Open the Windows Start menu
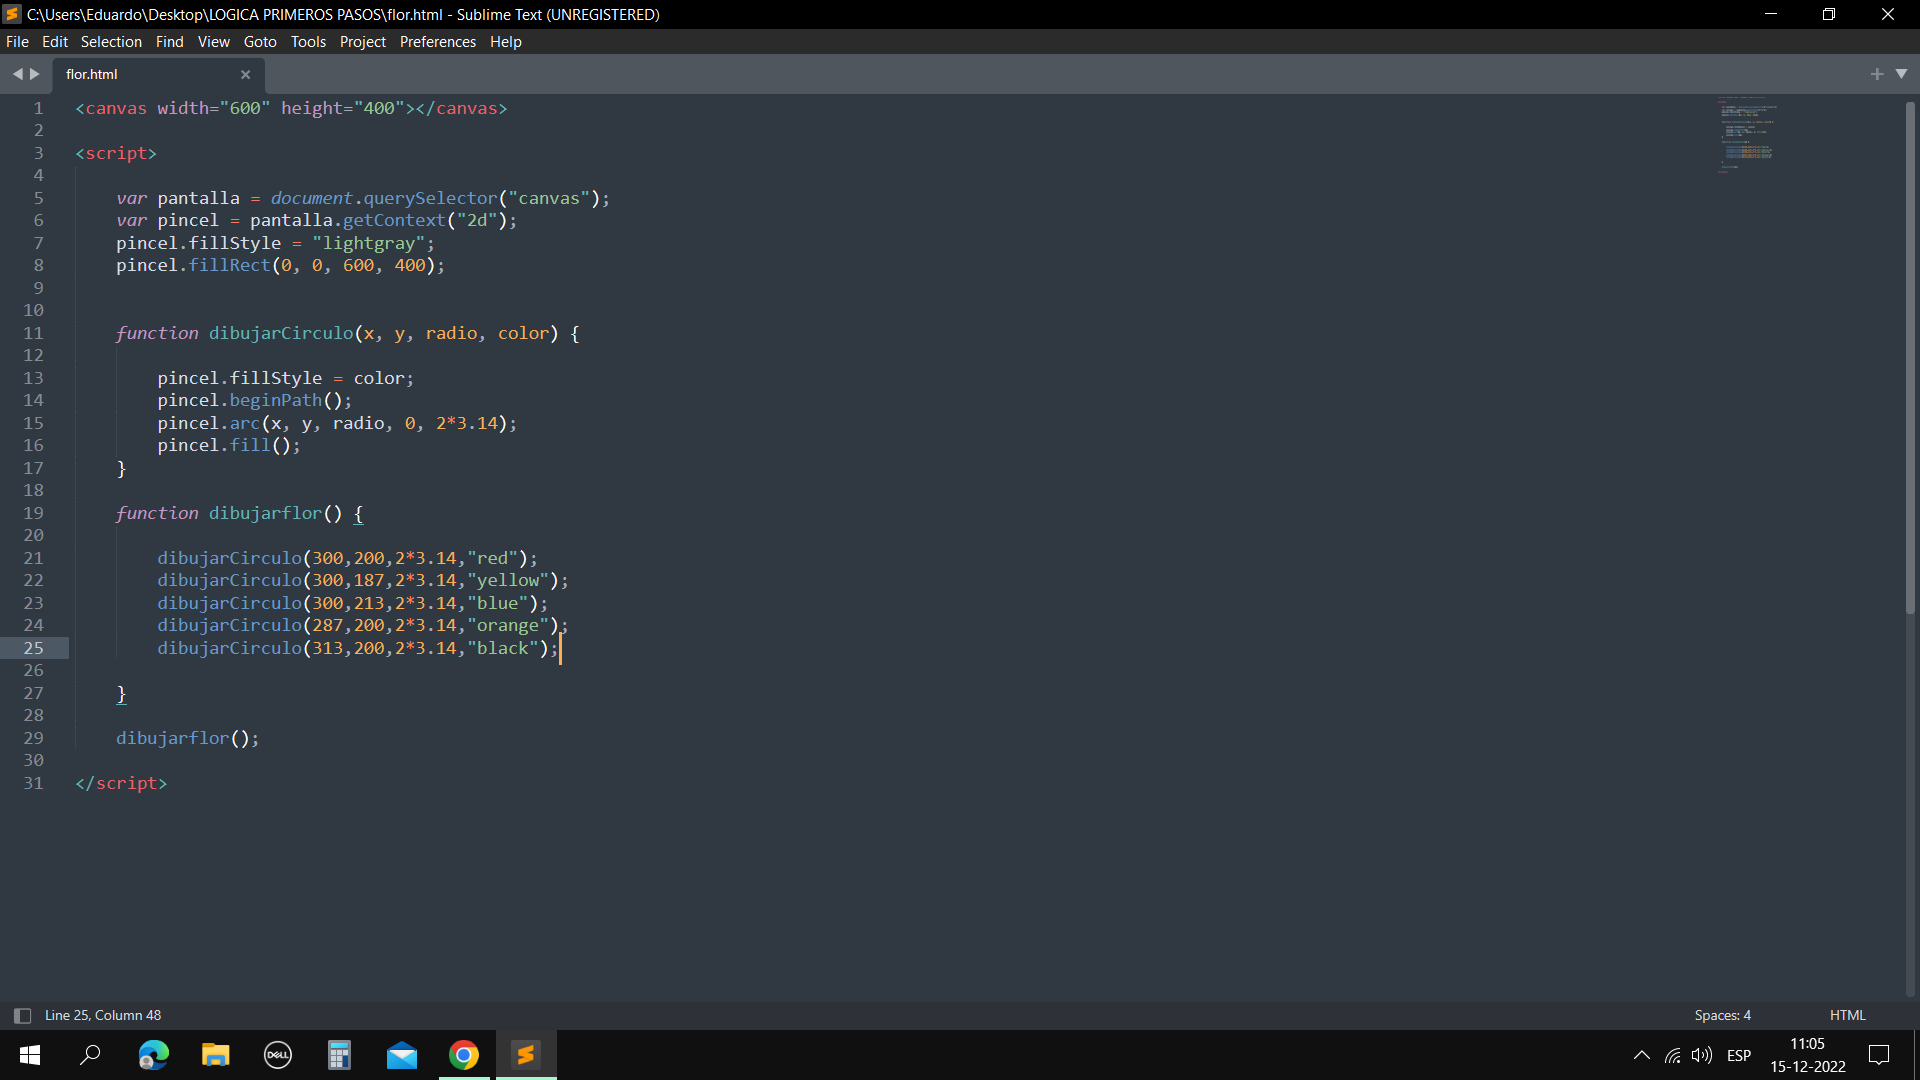This screenshot has height=1080, width=1920. pos(30,1055)
